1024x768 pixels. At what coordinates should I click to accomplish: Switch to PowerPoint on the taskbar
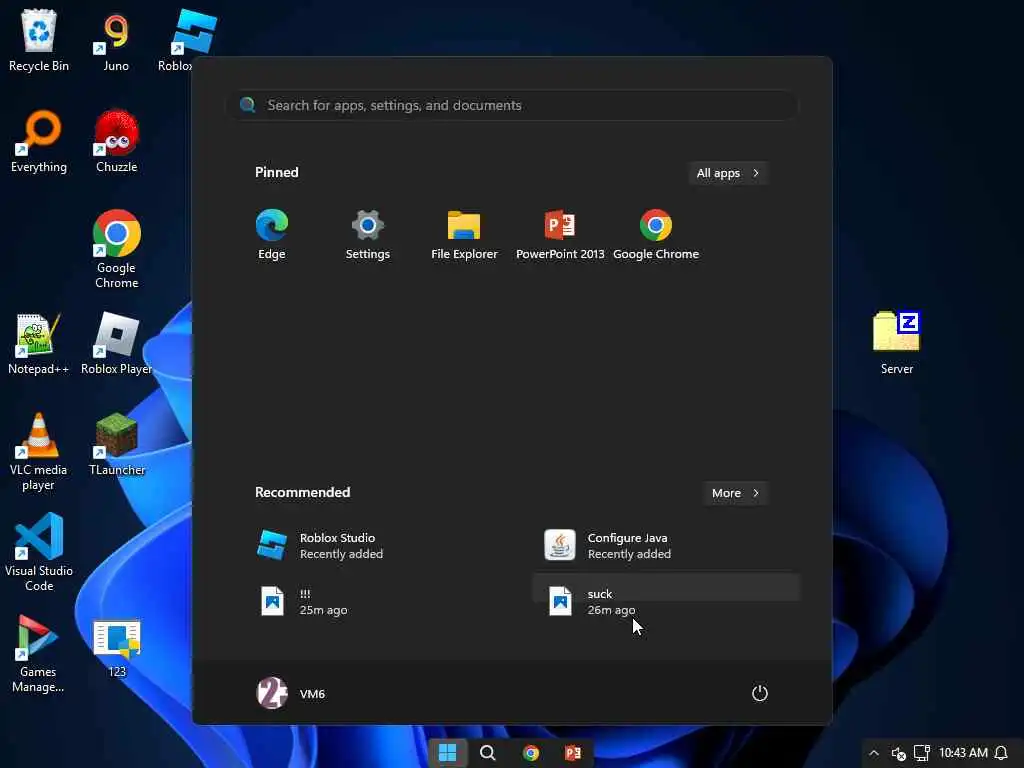573,753
